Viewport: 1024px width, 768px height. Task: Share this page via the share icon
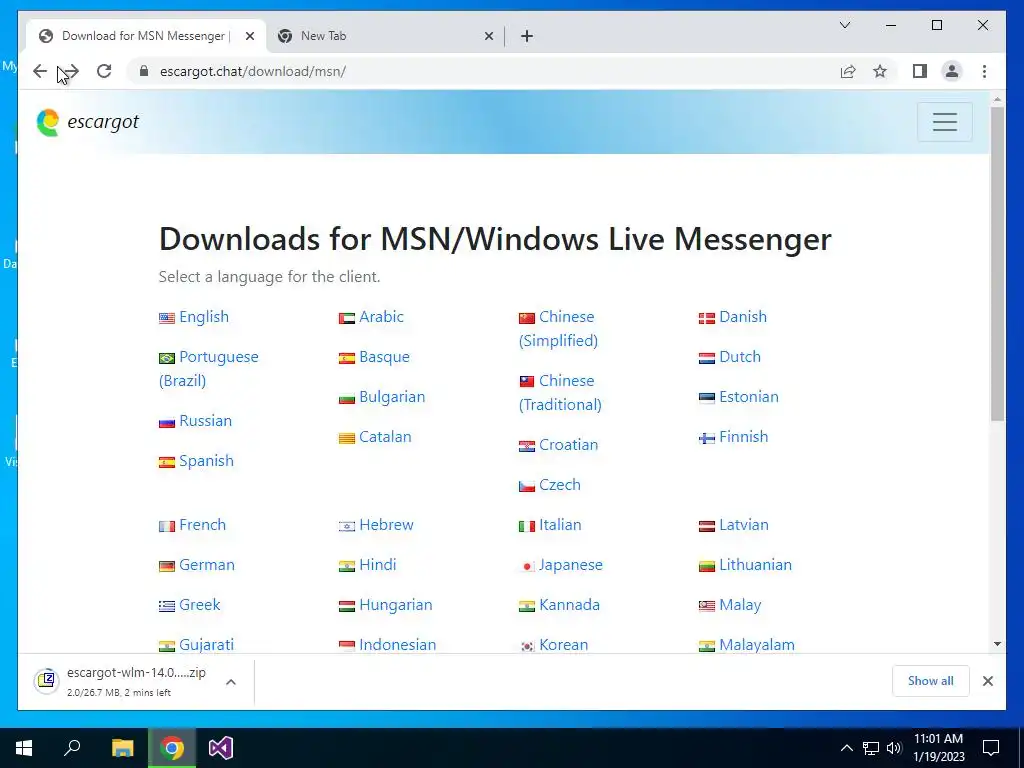[848, 71]
